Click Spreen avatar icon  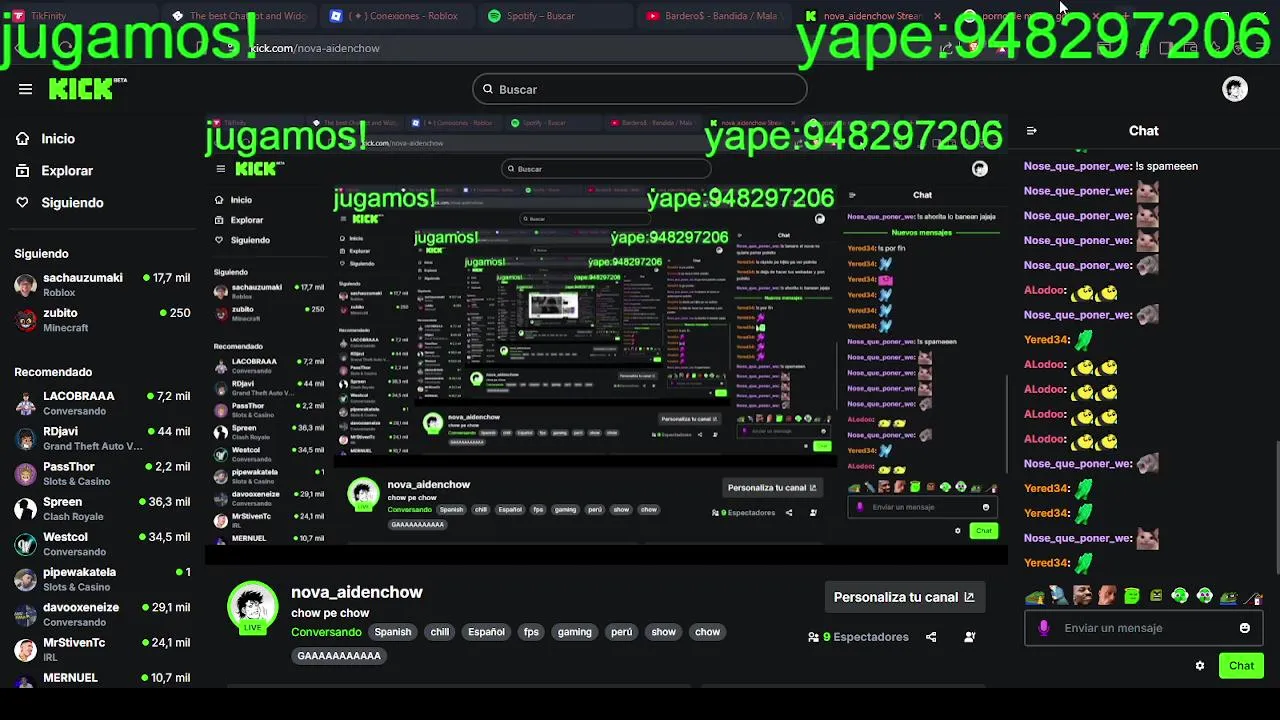tap(26, 509)
